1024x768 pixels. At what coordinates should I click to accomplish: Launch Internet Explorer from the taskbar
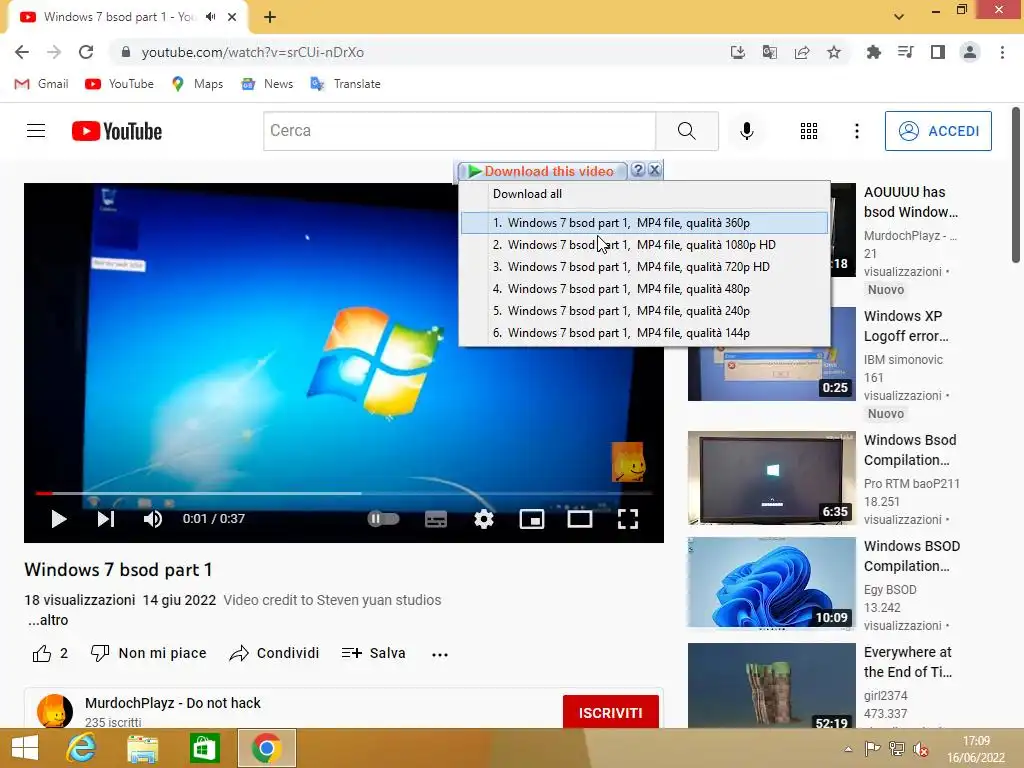pyautogui.click(x=82, y=748)
